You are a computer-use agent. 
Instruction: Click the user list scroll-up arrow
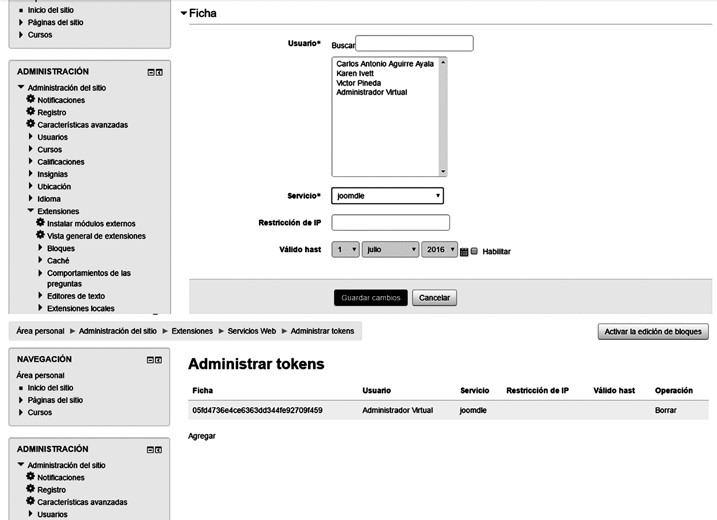coord(443,62)
